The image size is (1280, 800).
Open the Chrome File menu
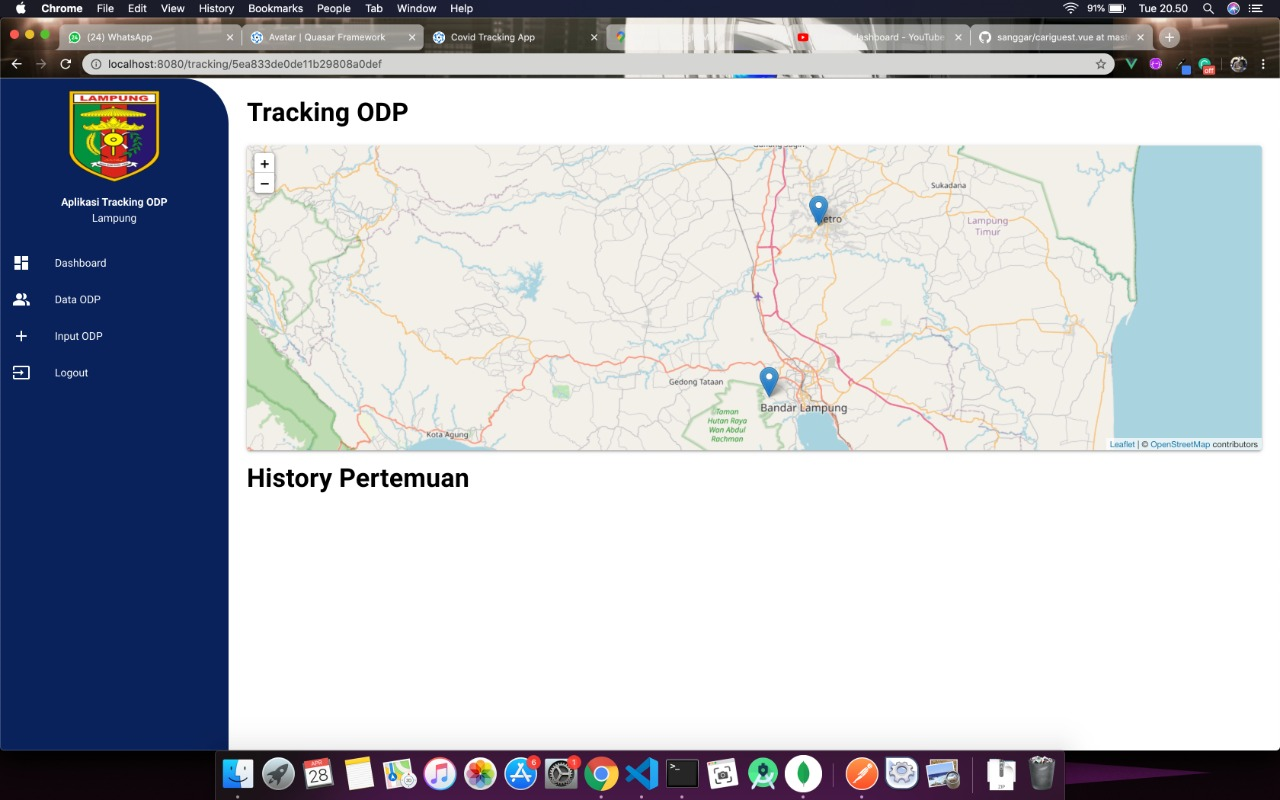[x=105, y=8]
